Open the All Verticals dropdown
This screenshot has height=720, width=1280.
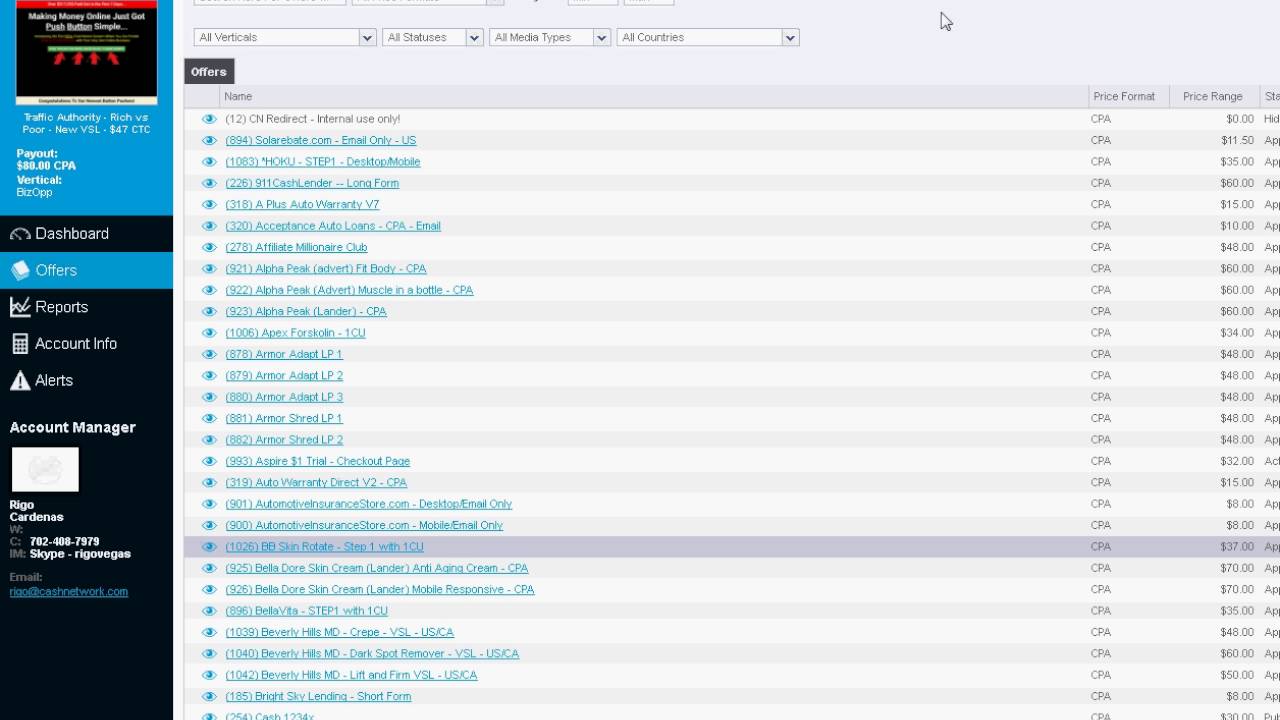285,37
